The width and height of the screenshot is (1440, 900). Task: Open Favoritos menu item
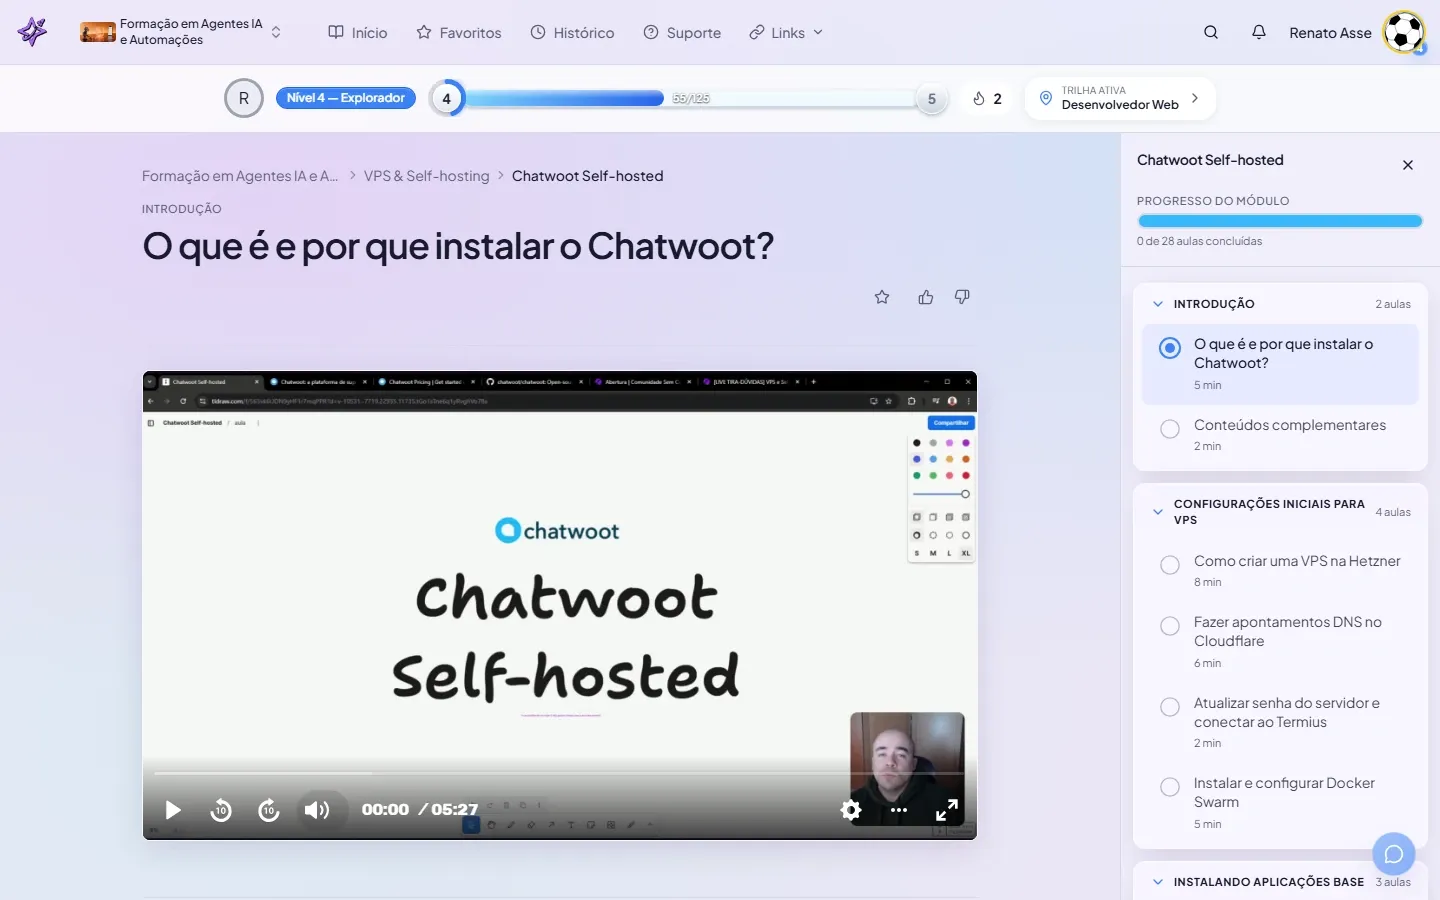click(x=459, y=32)
